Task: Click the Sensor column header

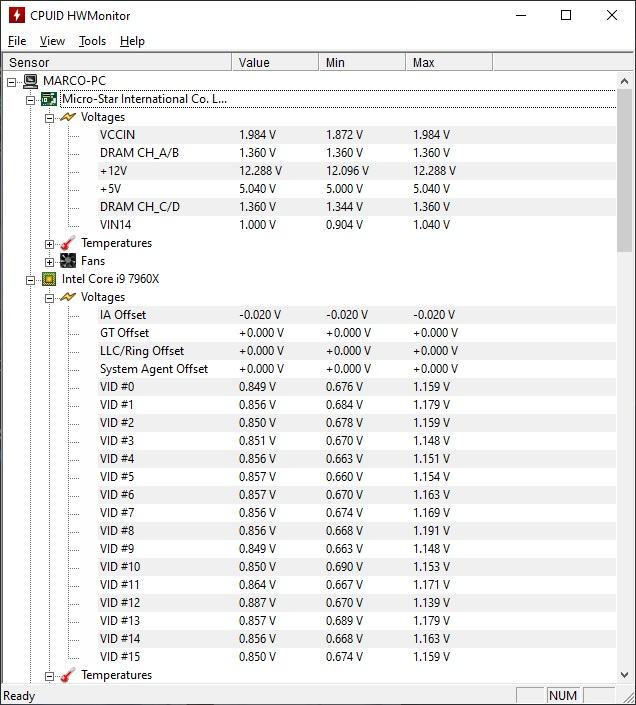Action: tap(117, 62)
